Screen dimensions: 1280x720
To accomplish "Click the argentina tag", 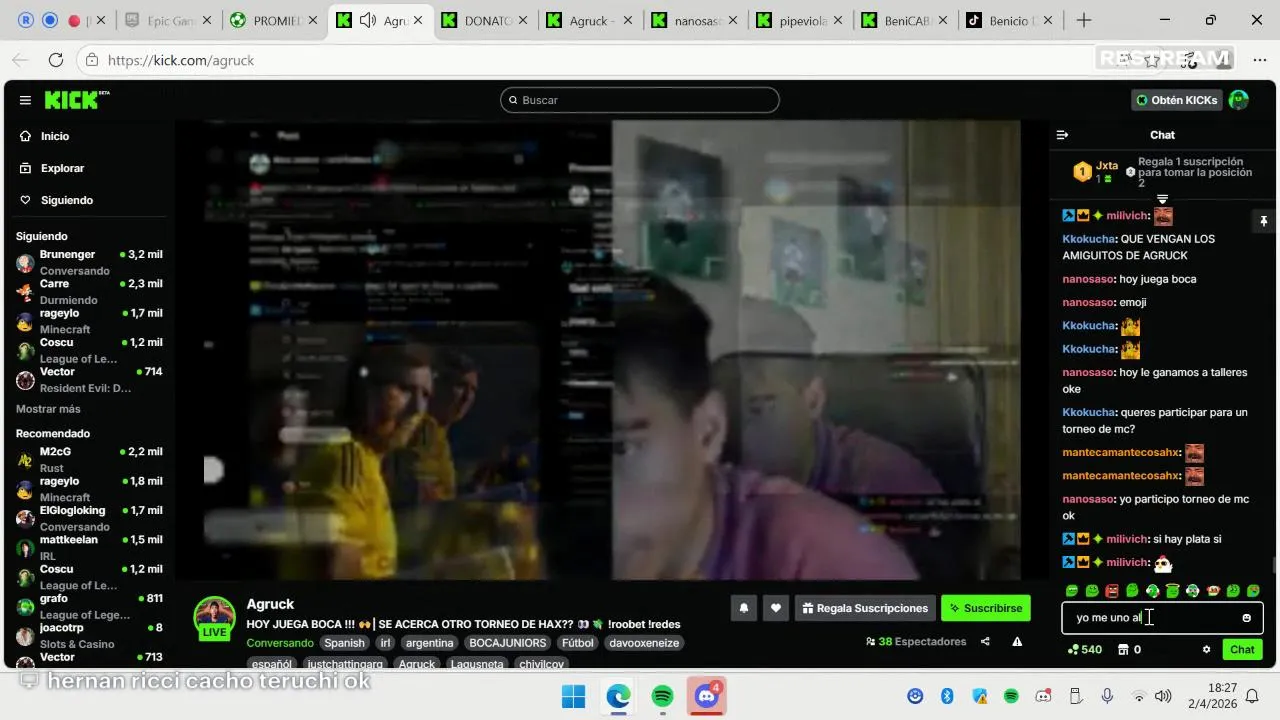I will [x=430, y=643].
